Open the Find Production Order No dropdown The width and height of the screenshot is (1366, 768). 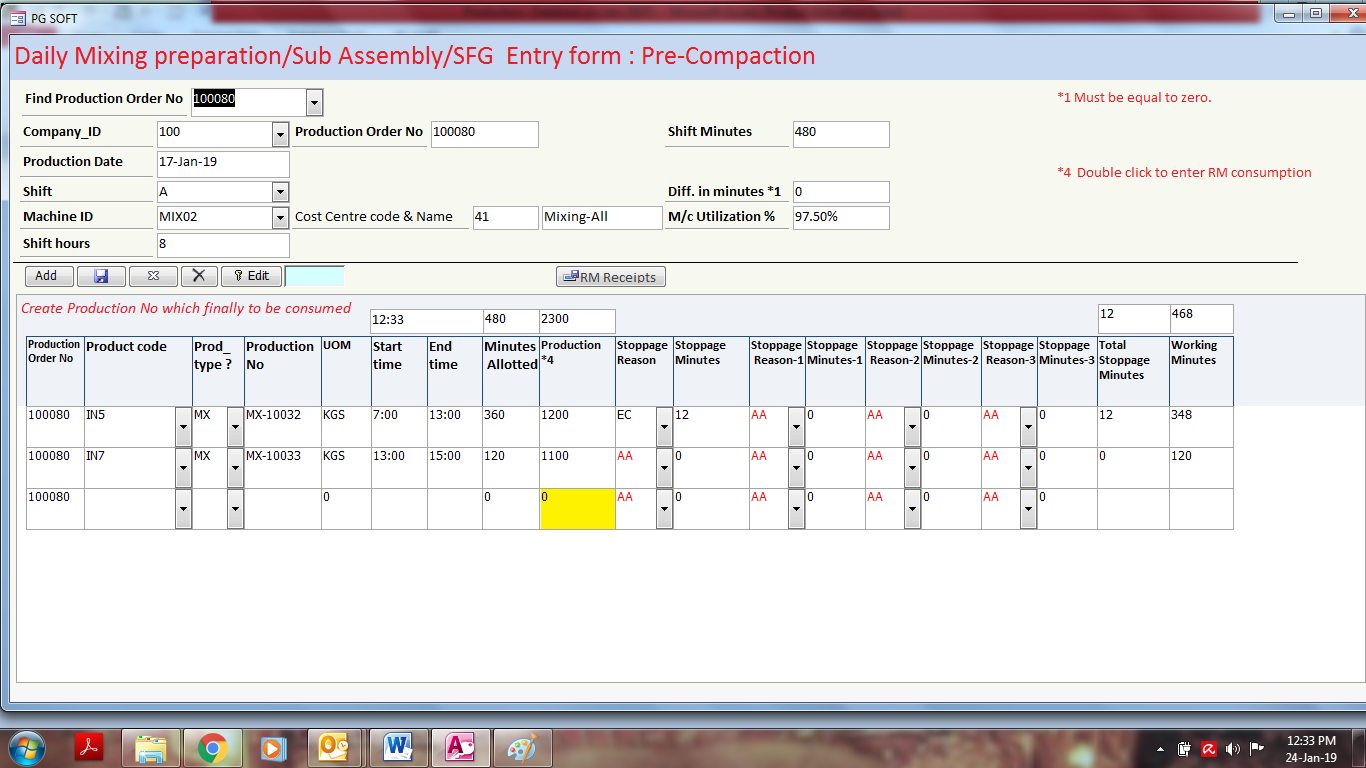(314, 102)
